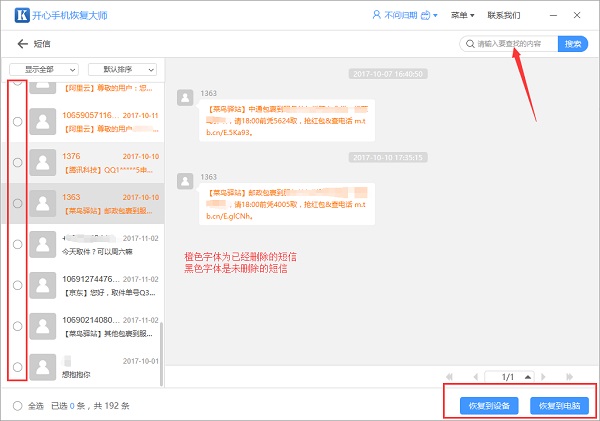The image size is (600, 421).
Task: Open the 默认排序 sorting dropdown
Action: [x=122, y=70]
